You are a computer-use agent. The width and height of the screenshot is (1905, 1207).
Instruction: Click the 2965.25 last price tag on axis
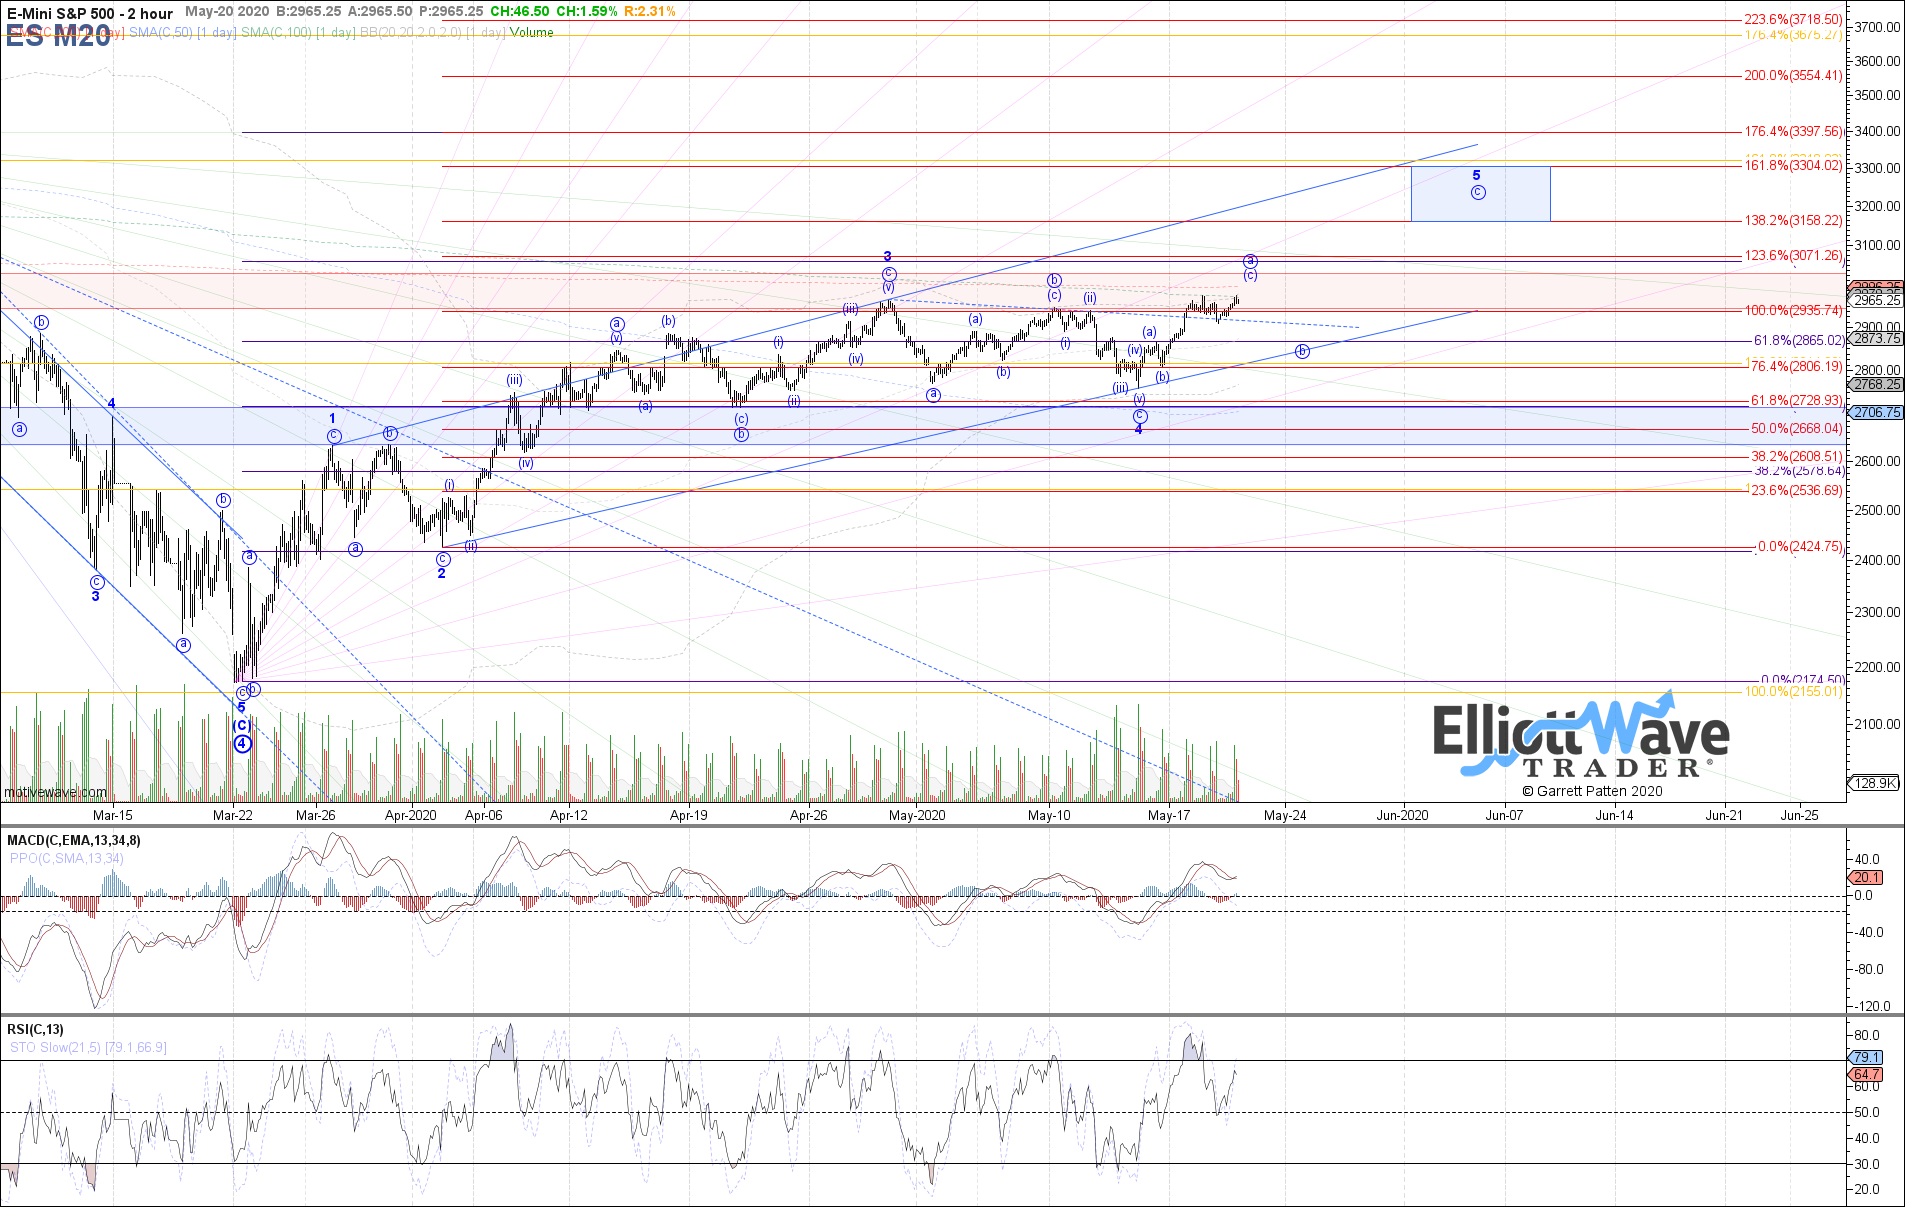click(1876, 300)
